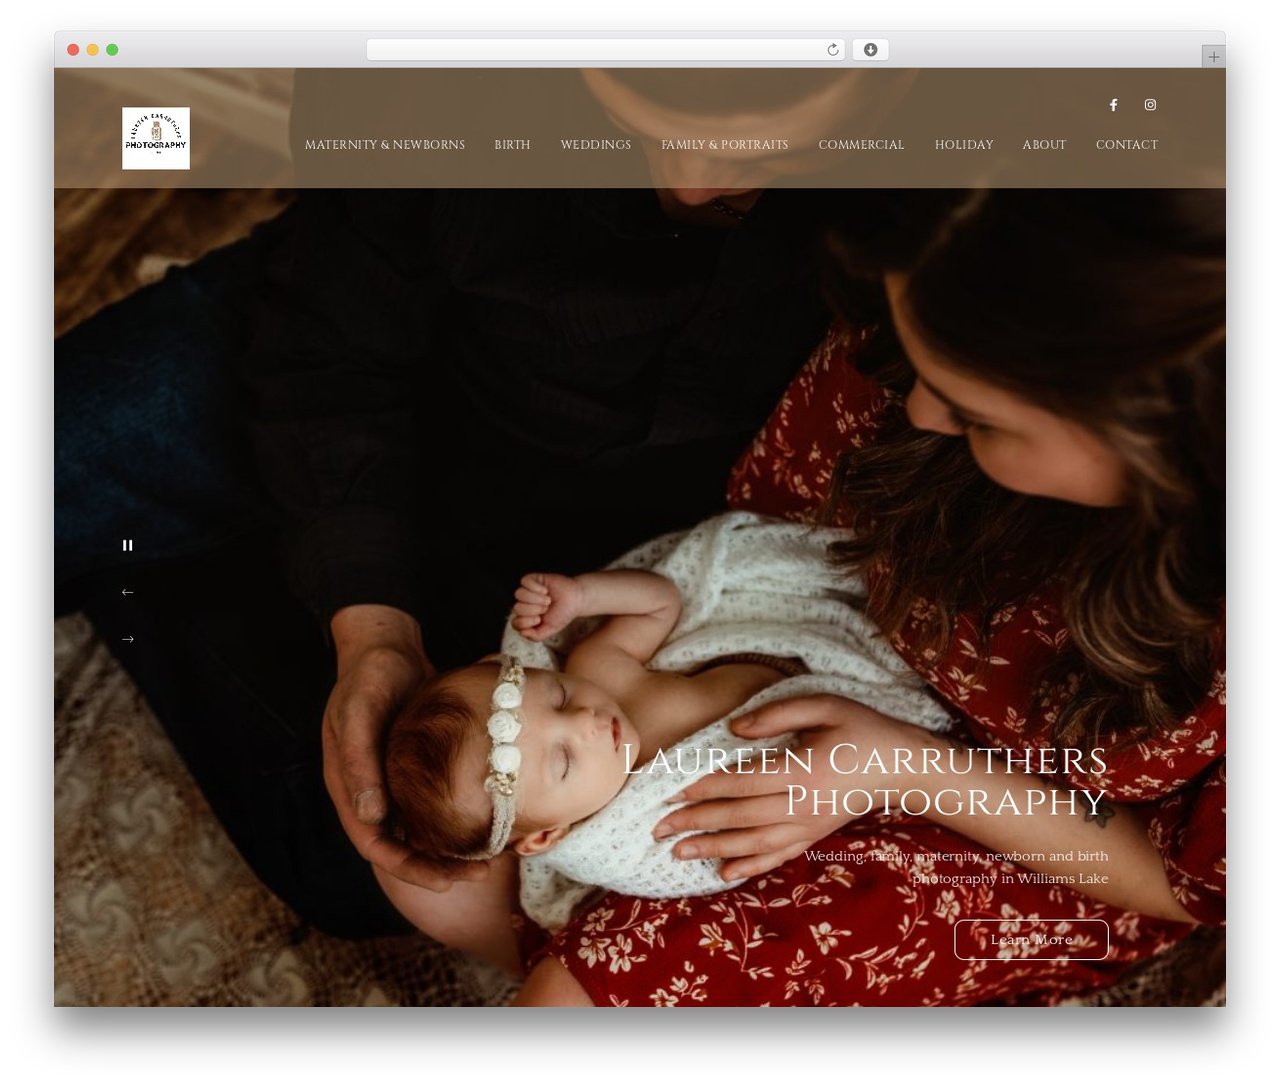Select Family & Portraits in navigation
The image size is (1280, 1084).
pos(725,145)
